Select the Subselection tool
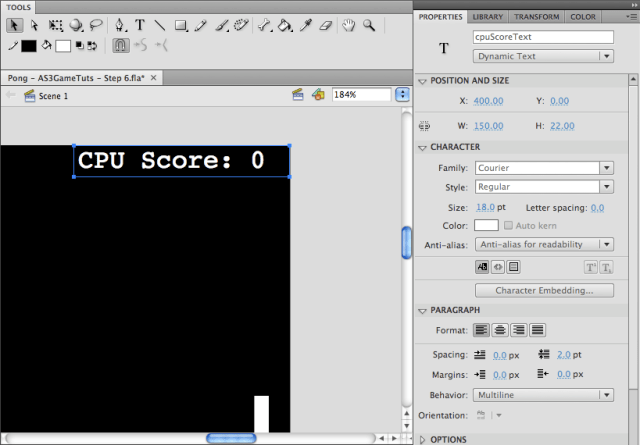The image size is (640, 445). click(x=35, y=25)
